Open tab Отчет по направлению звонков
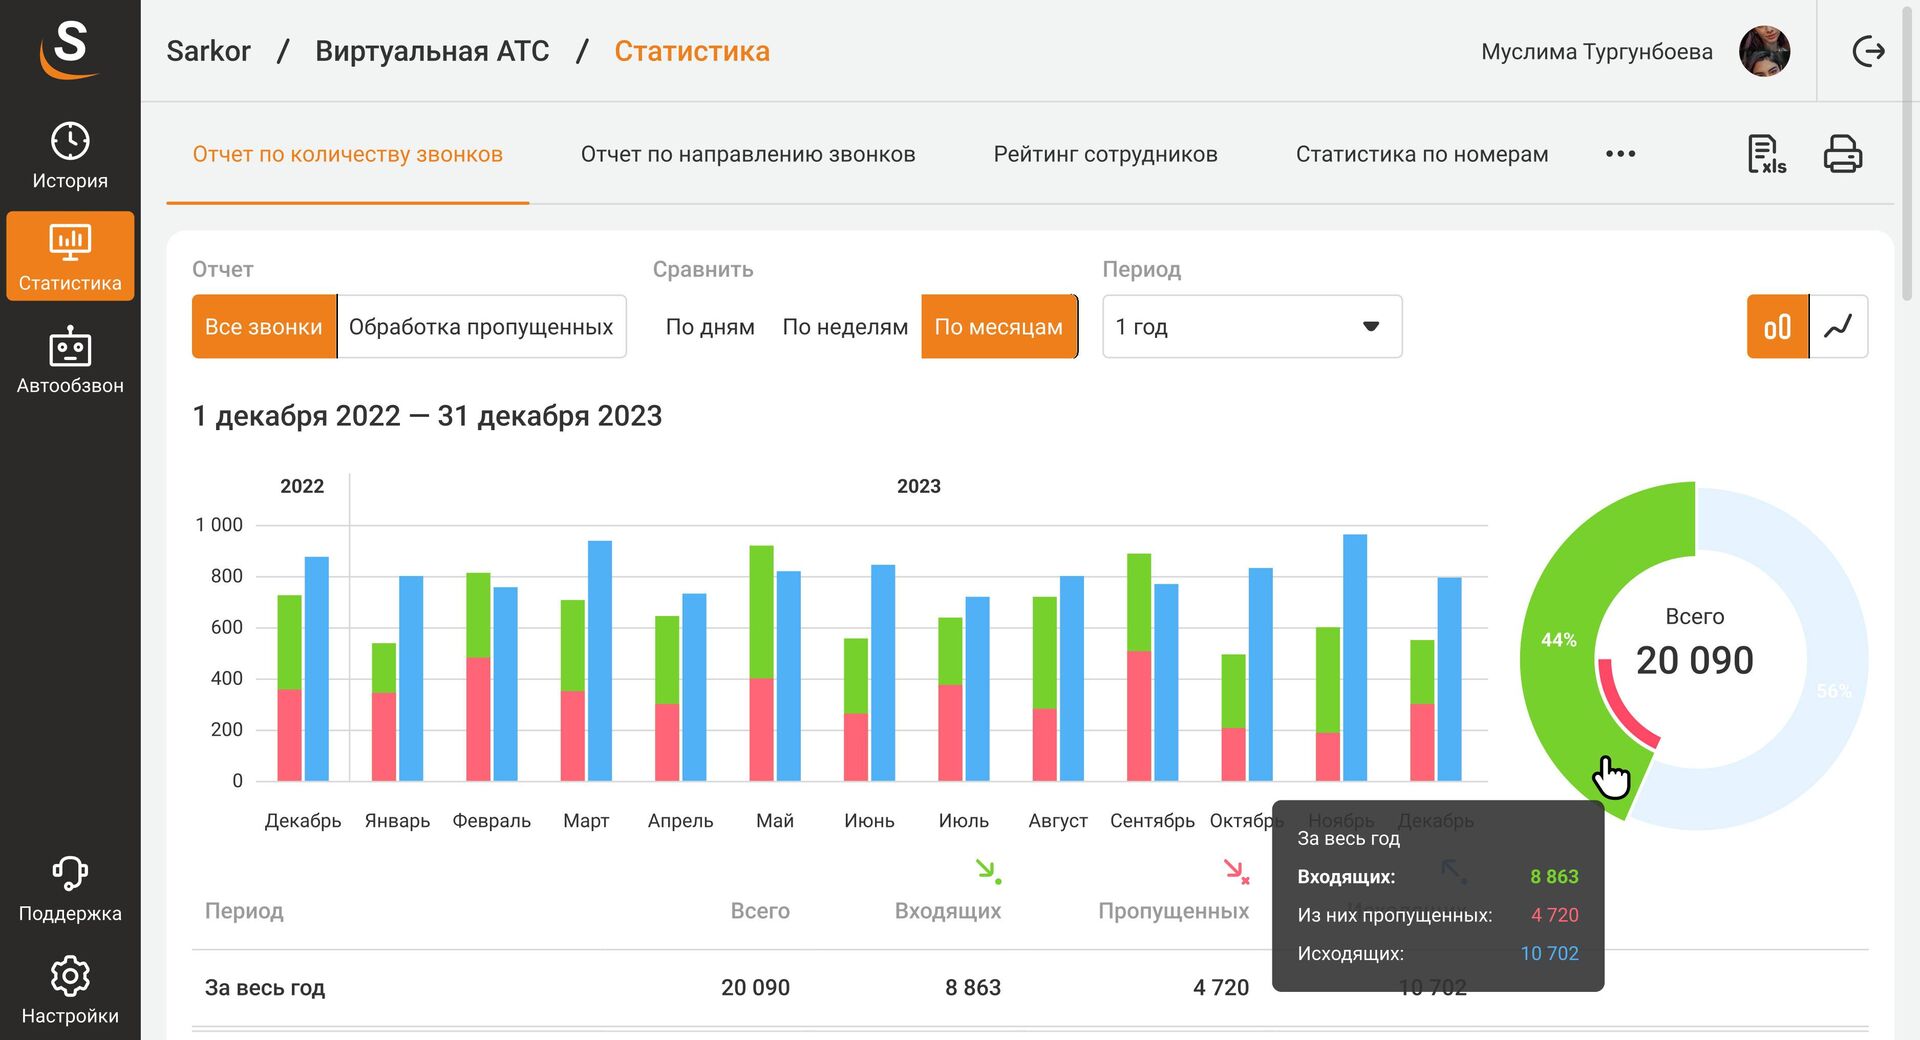 tap(748, 154)
